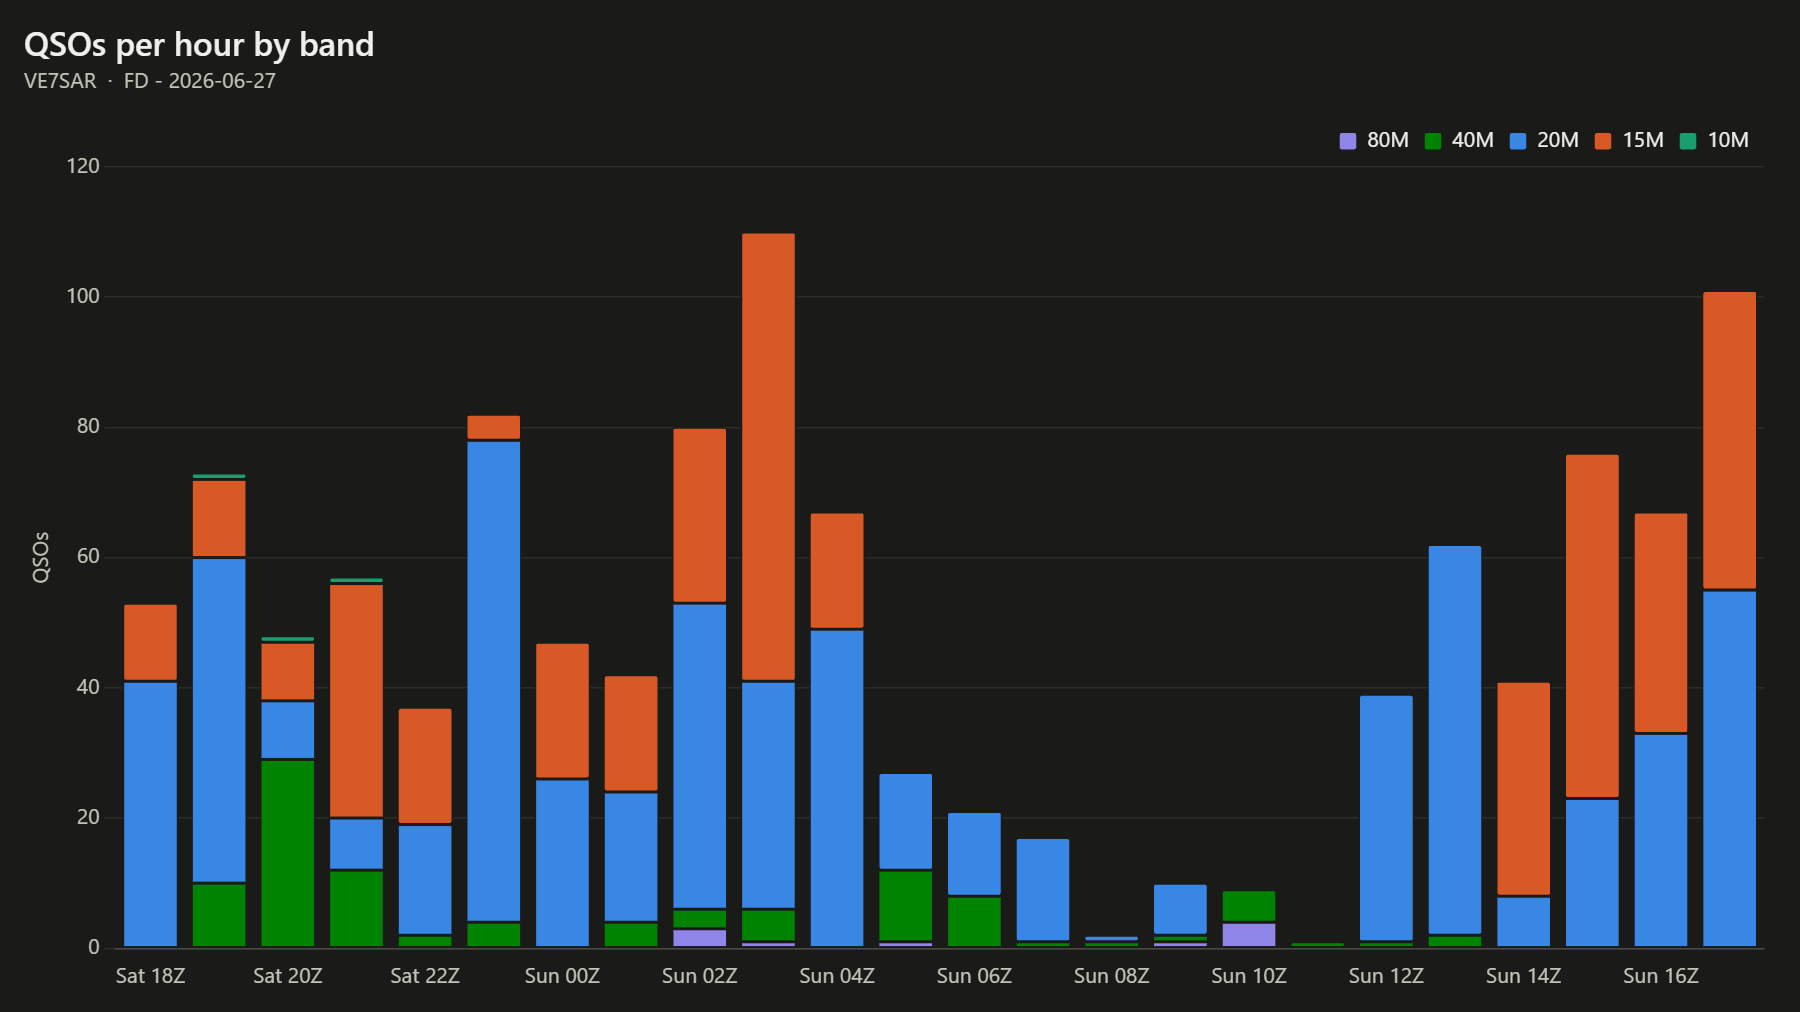Toggle the 80M legend label
Viewport: 1800px width, 1012px height.
click(x=1388, y=141)
